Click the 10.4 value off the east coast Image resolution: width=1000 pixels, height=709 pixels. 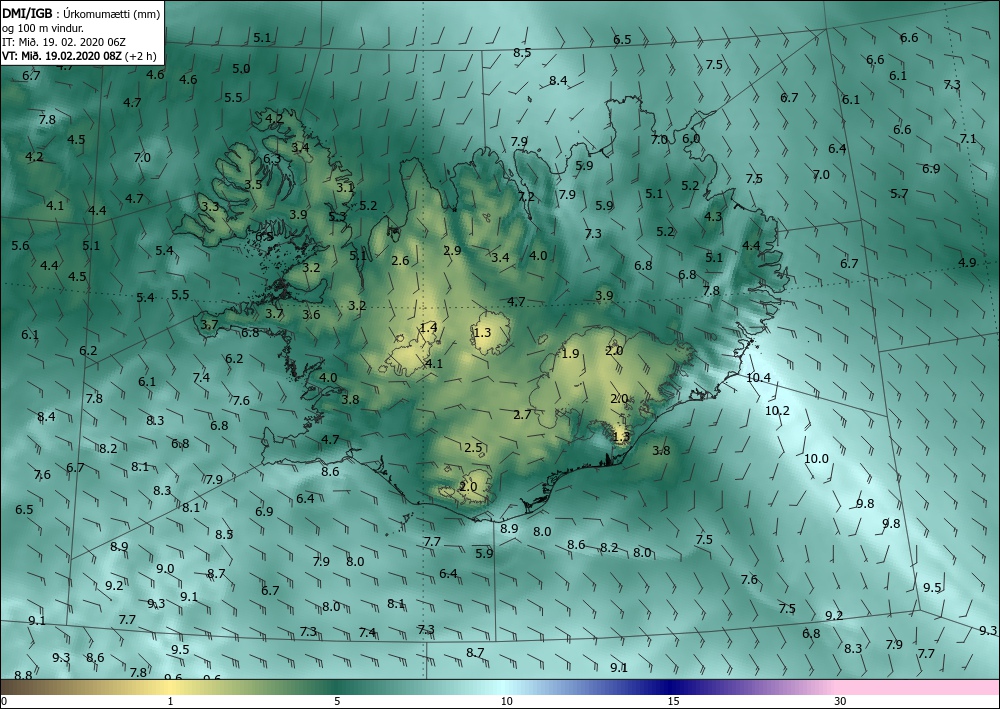(x=758, y=377)
